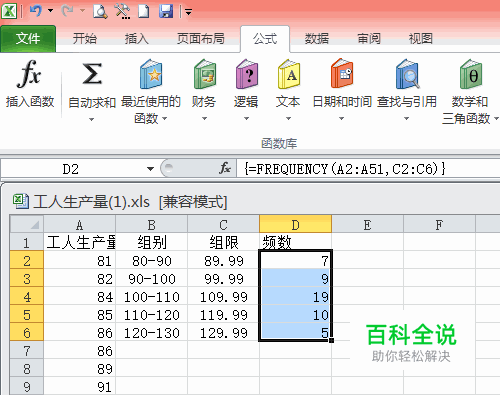Viewport: 500px width, 395px height.
Task: Open the 财务 functions icon
Action: 204,74
